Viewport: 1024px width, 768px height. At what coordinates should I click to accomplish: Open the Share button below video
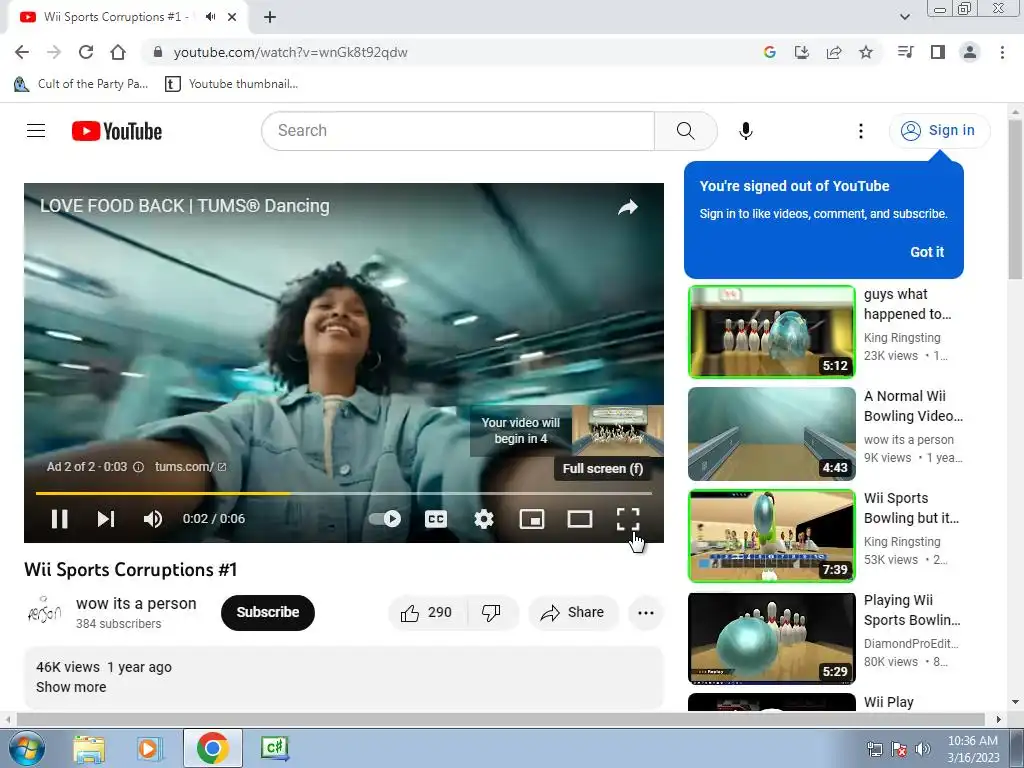click(x=573, y=613)
